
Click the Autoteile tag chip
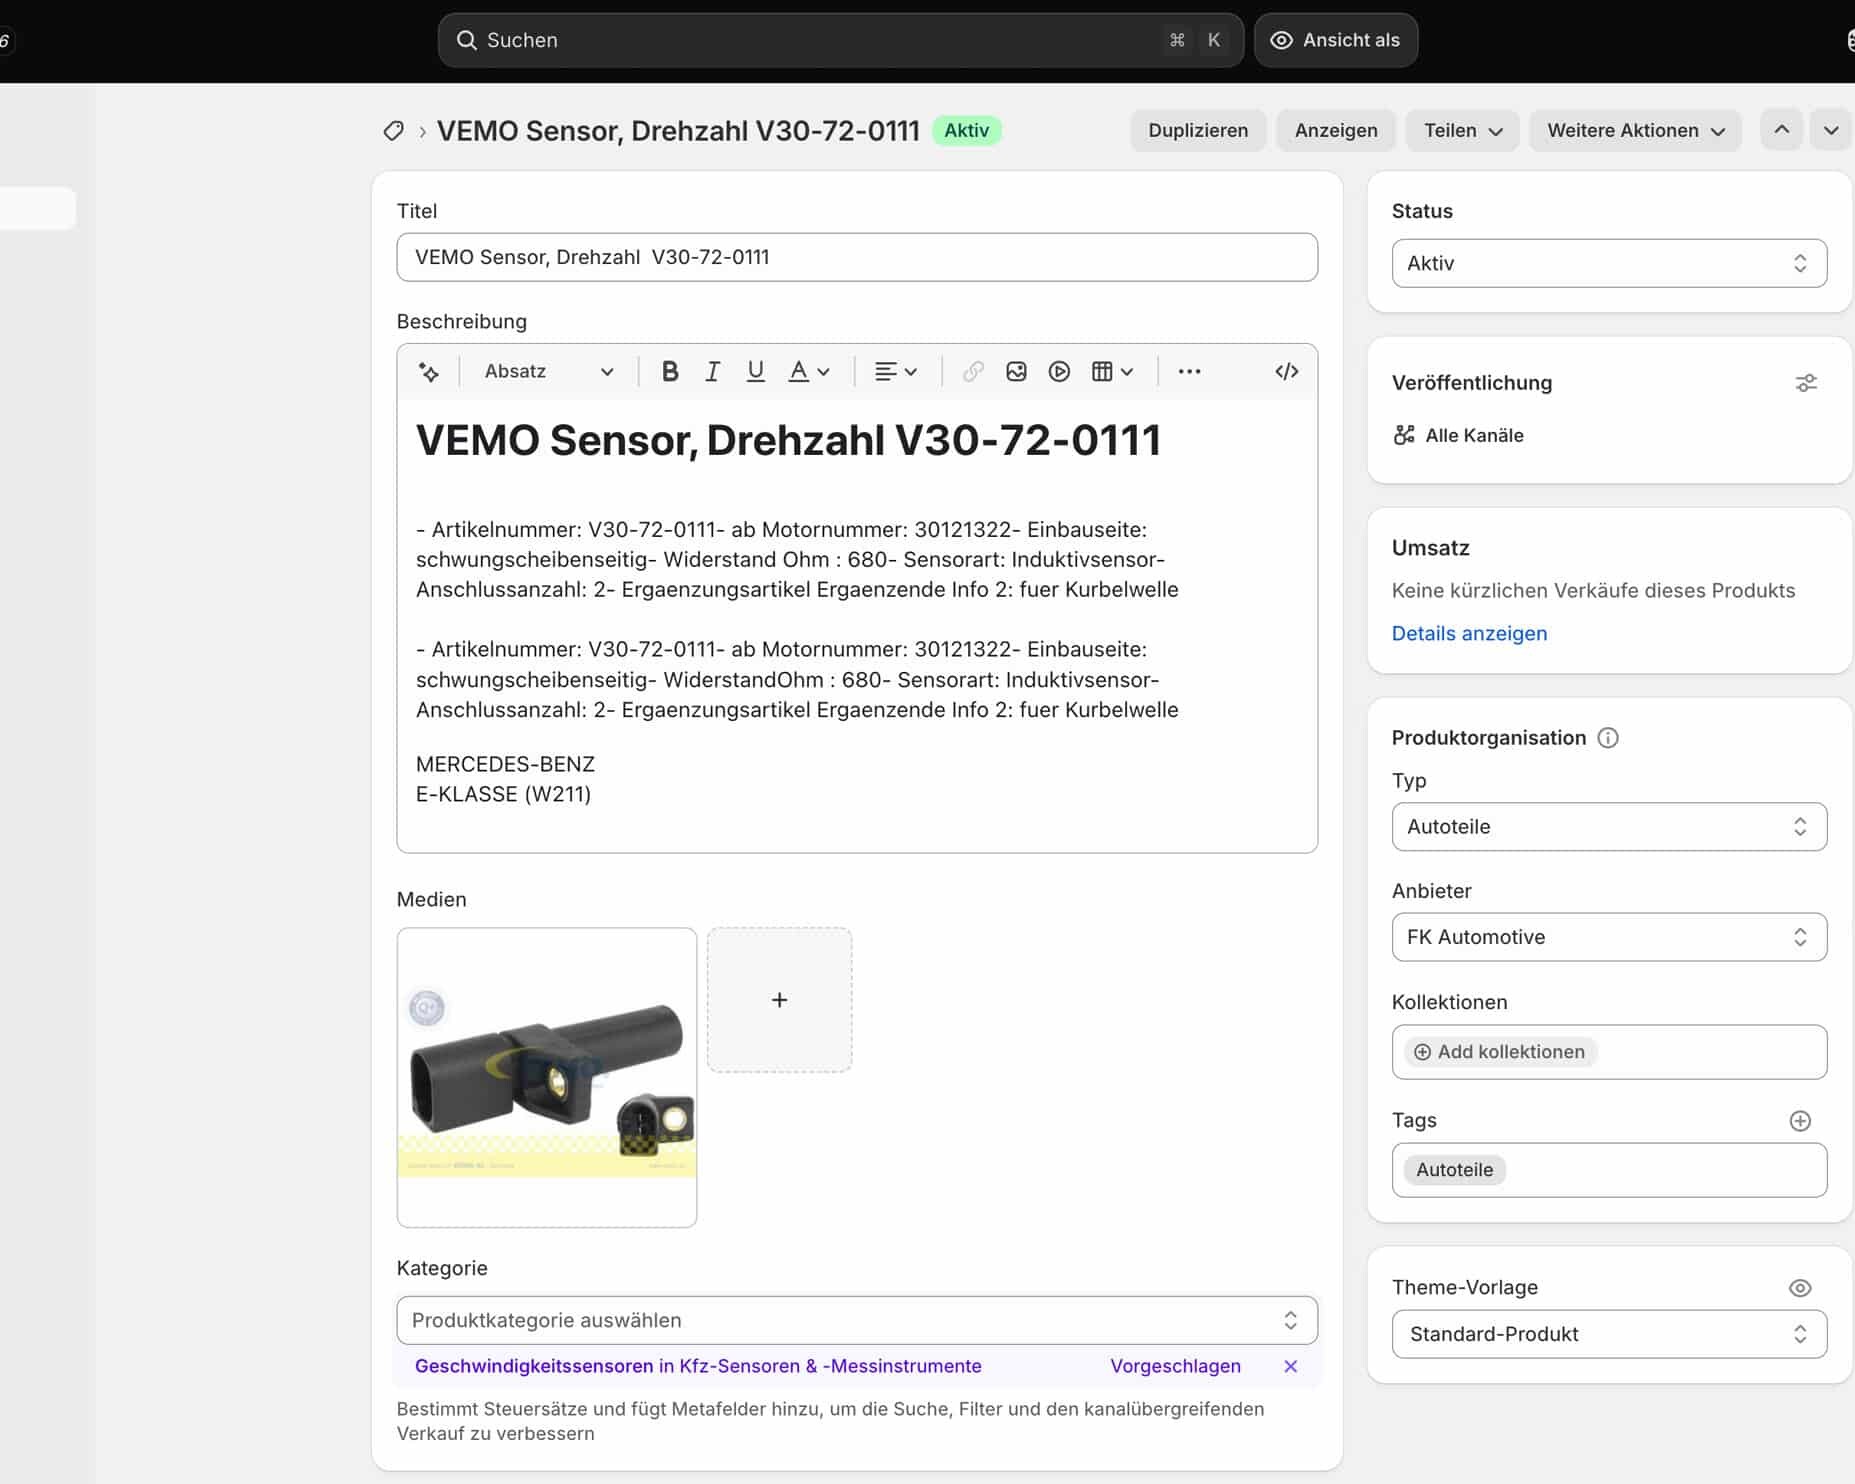click(x=1454, y=1170)
